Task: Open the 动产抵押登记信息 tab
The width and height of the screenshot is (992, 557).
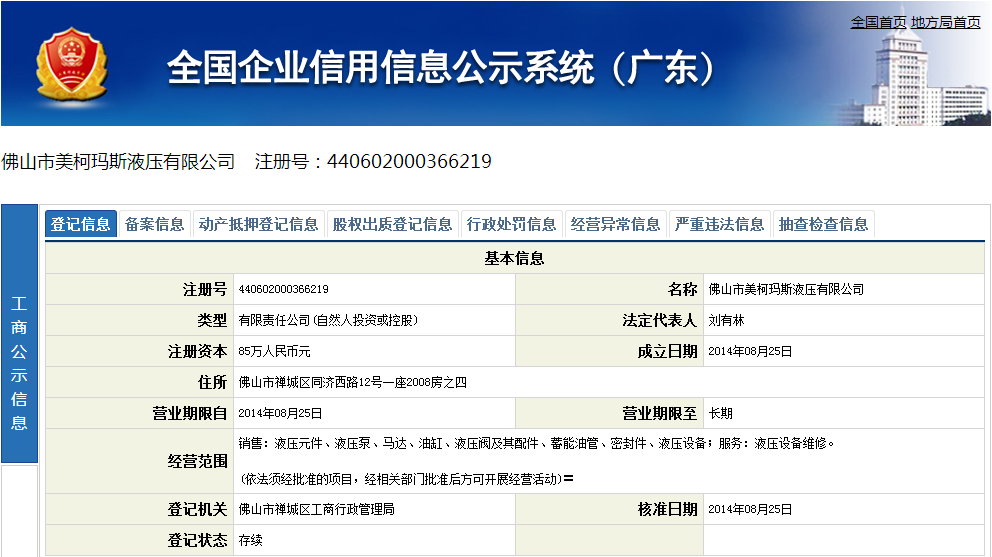Action: point(259,224)
